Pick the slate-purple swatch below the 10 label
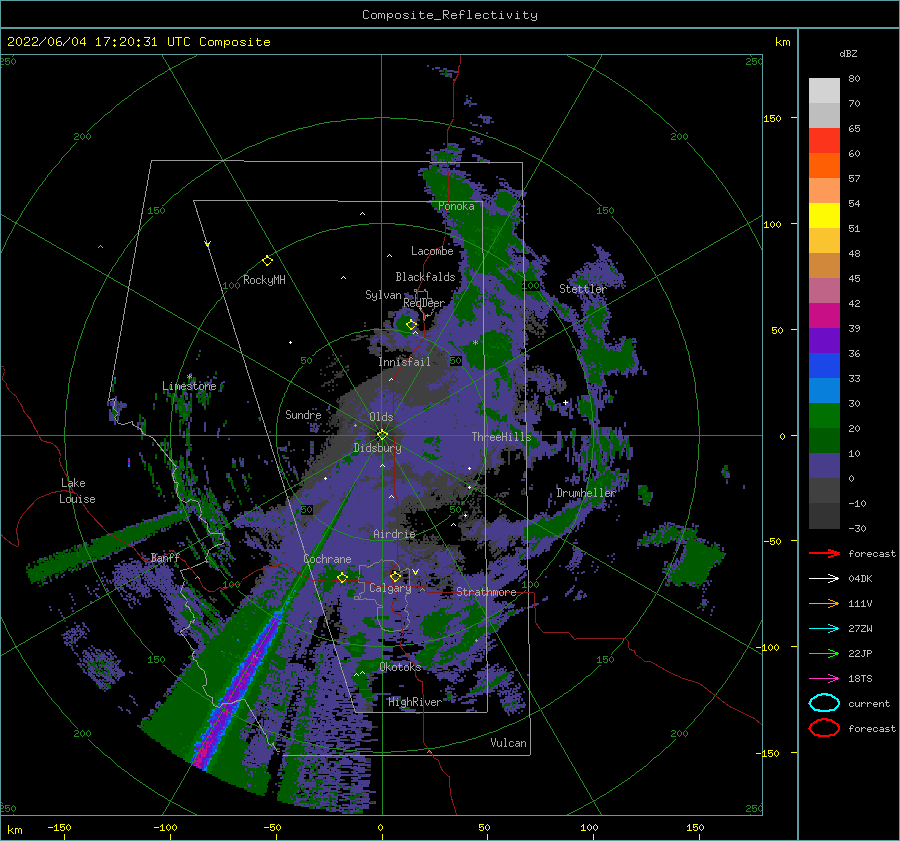The width and height of the screenshot is (900, 841). pyautogui.click(x=824, y=466)
